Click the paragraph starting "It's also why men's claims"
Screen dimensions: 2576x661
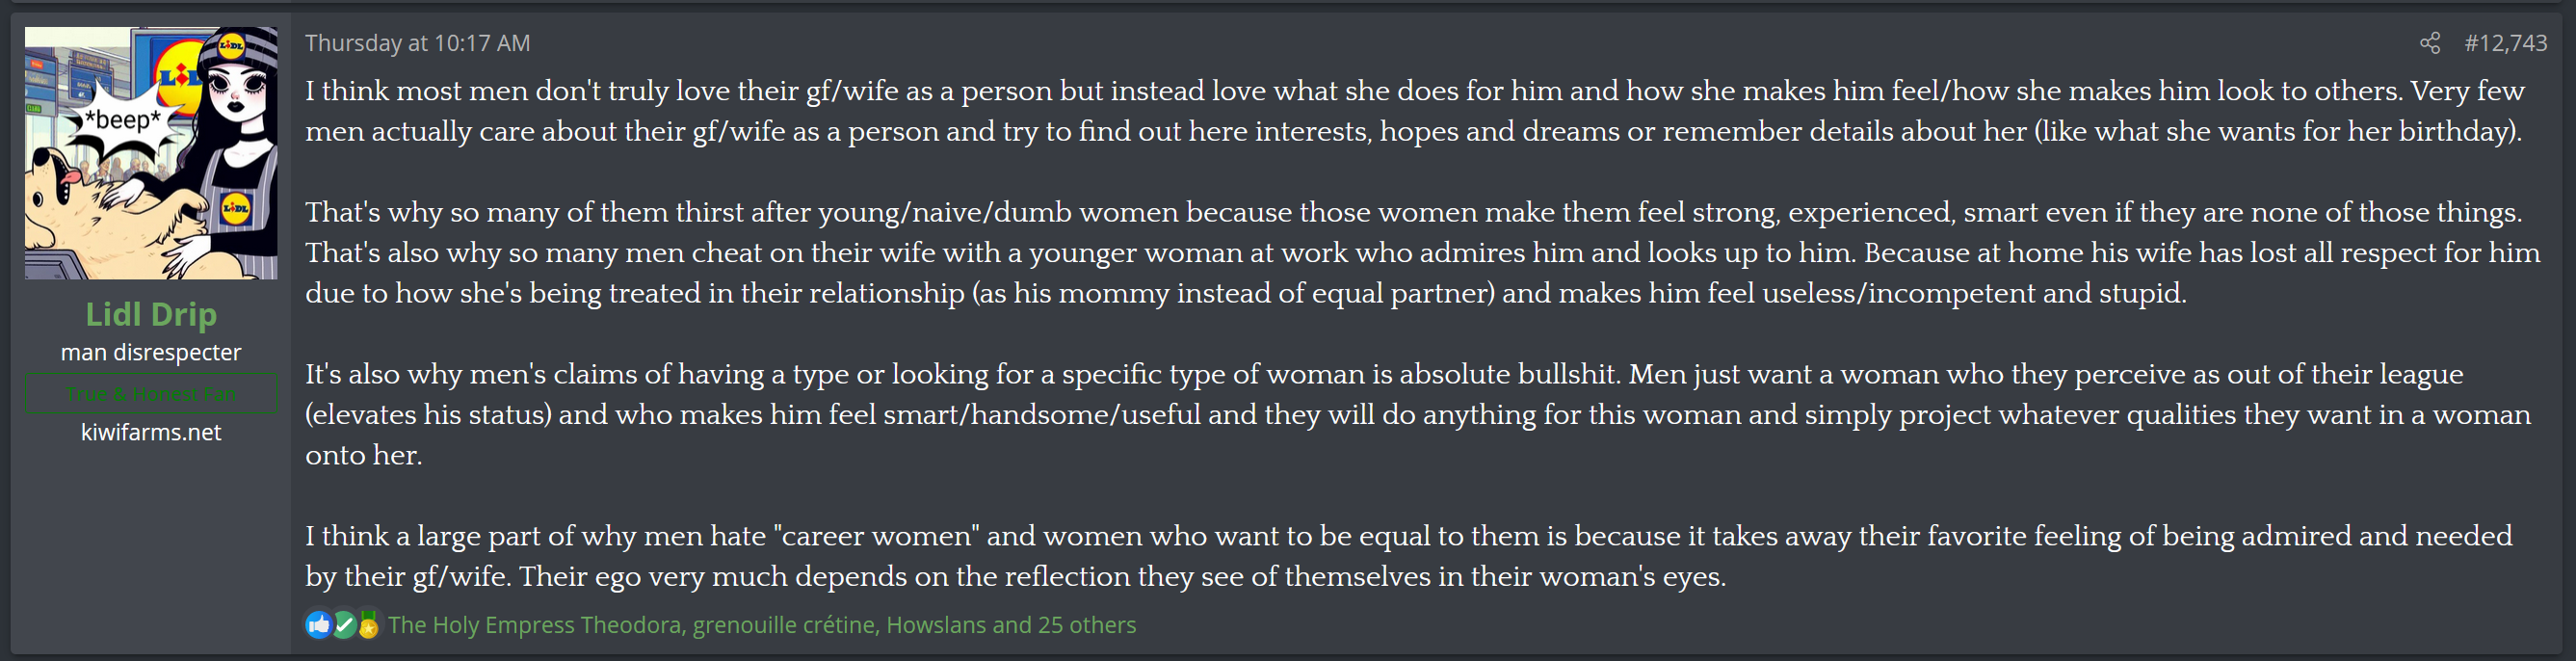tap(1400, 414)
